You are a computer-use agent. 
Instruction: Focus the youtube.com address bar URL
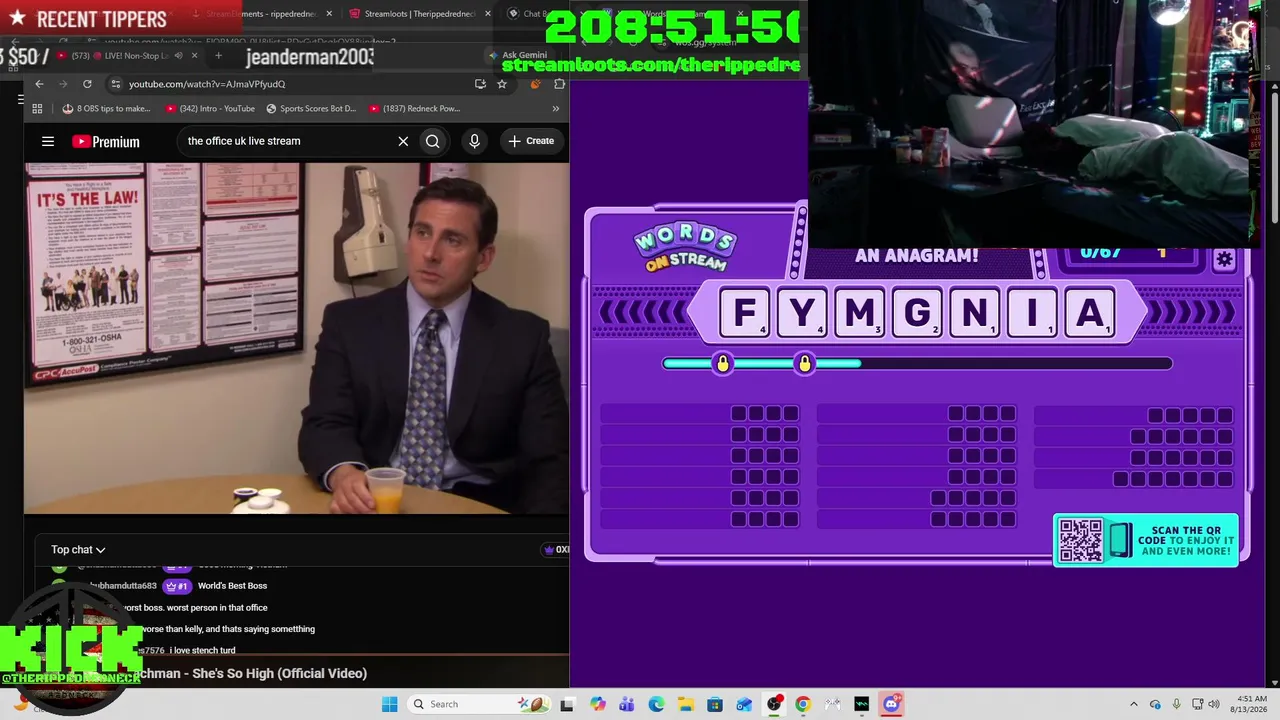point(207,84)
